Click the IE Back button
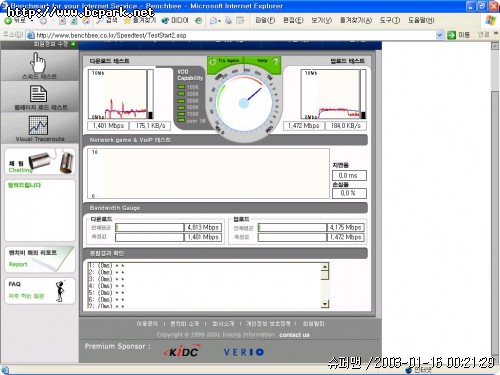This screenshot has width=500, height=375. pos(15,21)
